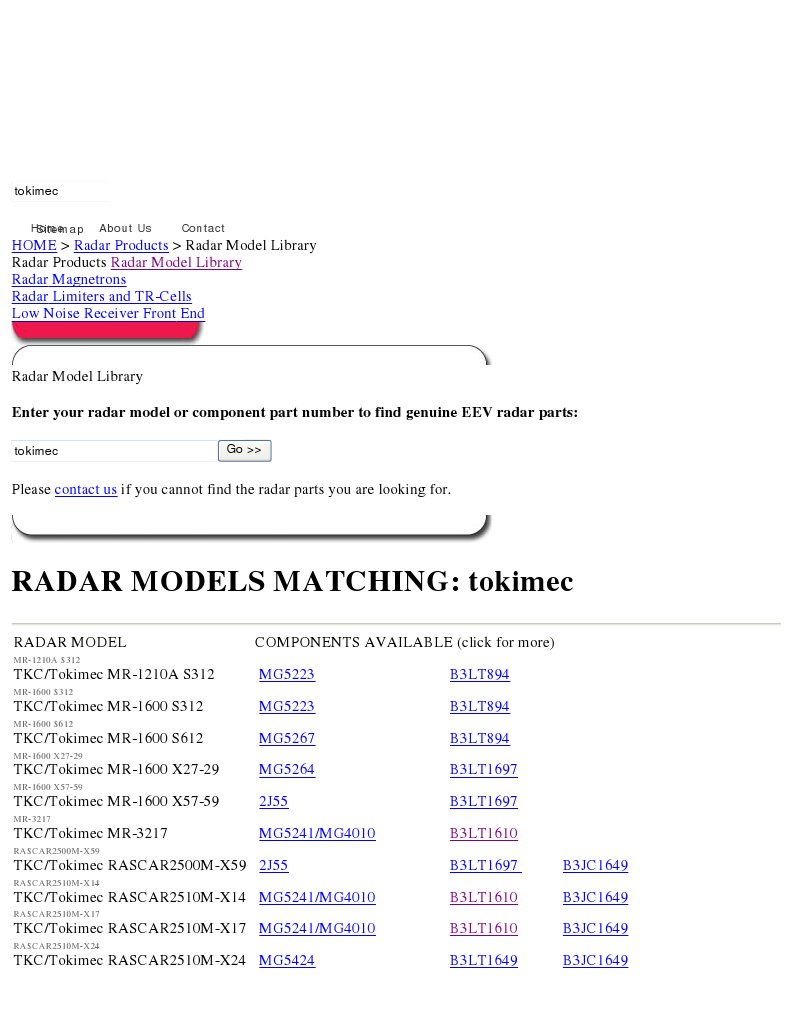
Task: Select the TKC/Tokimec MR-3217 model name
Action: pyautogui.click(x=91, y=834)
